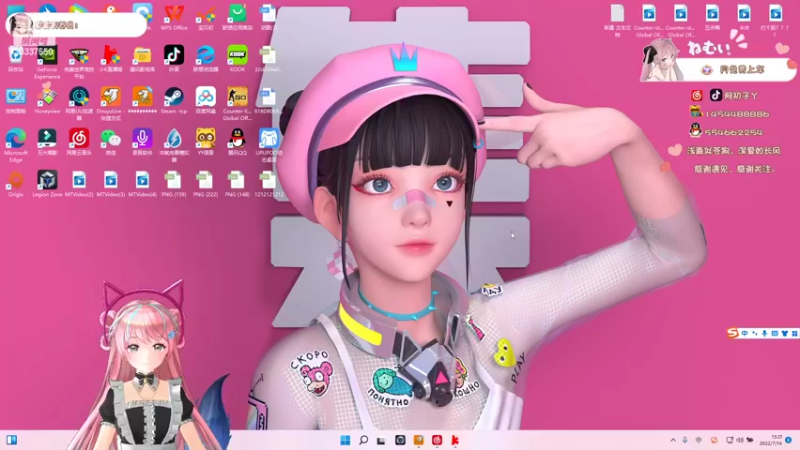Click the notification badge beside the clock
Viewport: 800px width, 450px height.
coord(789,440)
